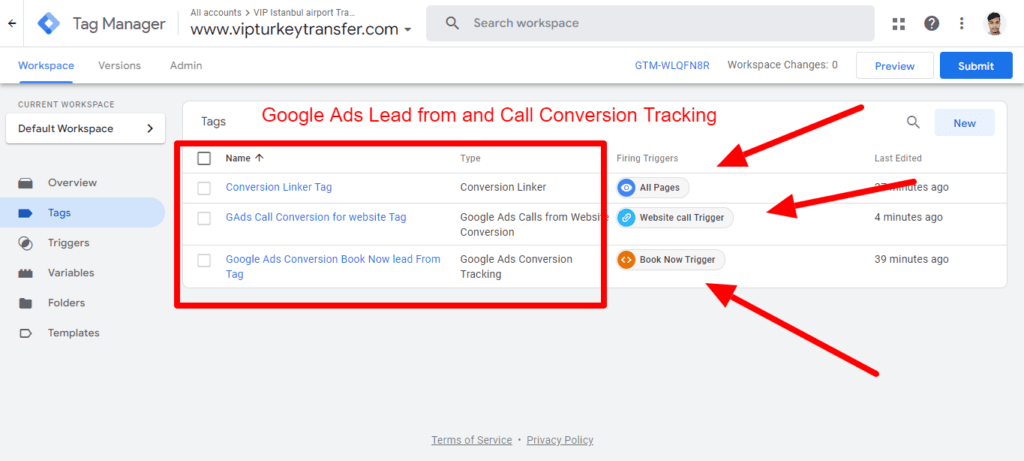The width and height of the screenshot is (1024, 461).
Task: Click the Type column header
Action: click(470, 158)
